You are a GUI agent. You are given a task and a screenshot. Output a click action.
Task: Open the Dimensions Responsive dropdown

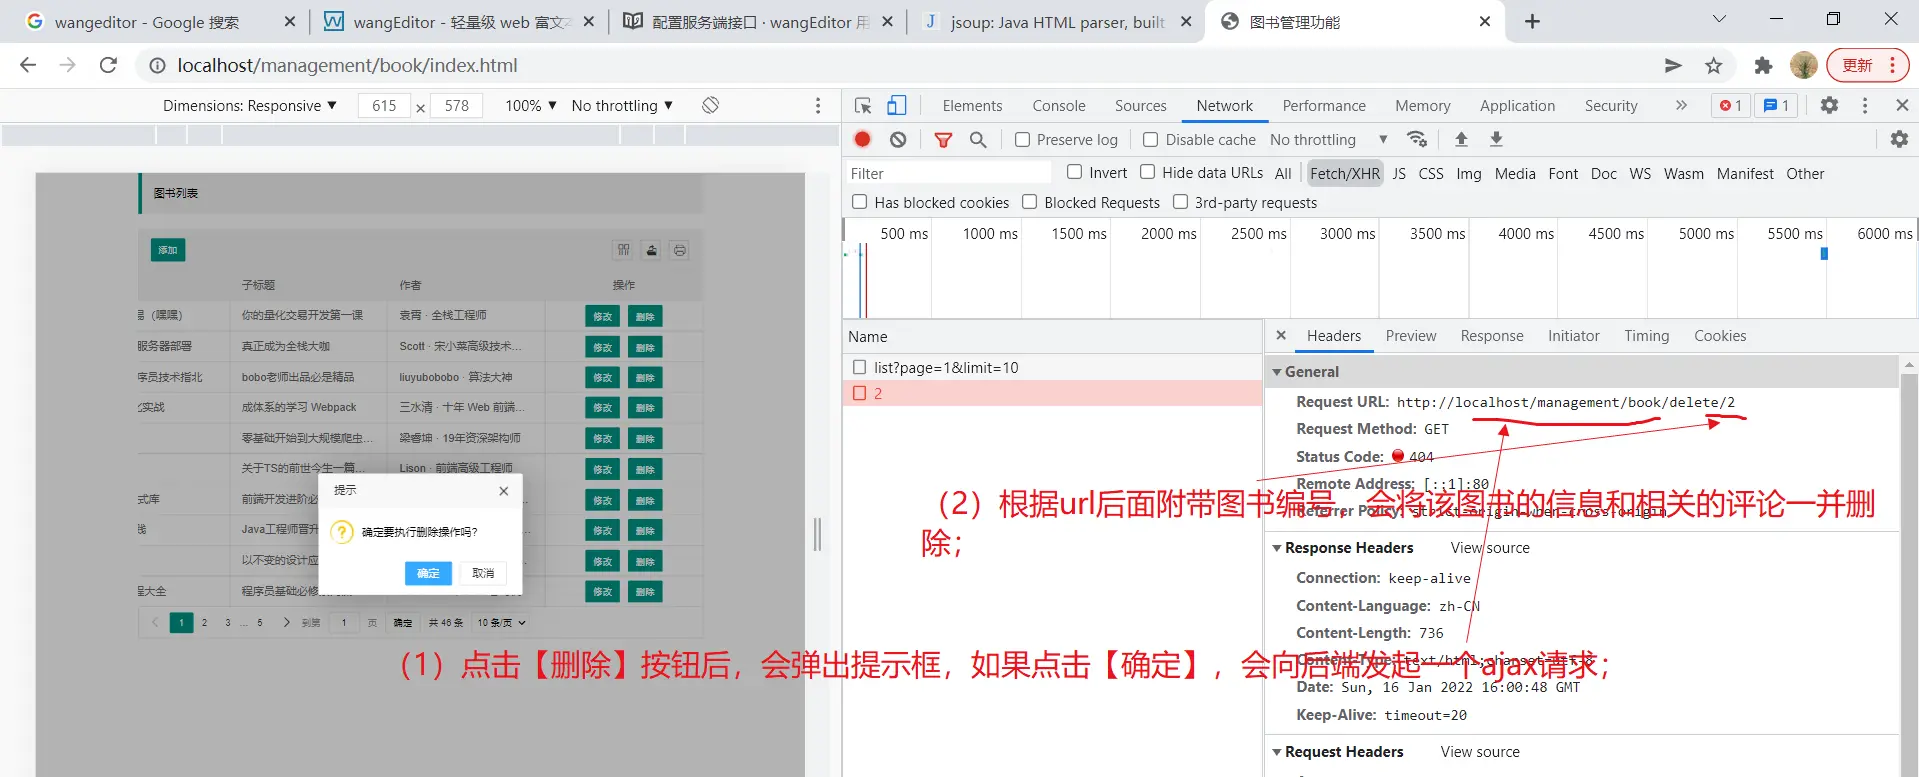pyautogui.click(x=249, y=106)
